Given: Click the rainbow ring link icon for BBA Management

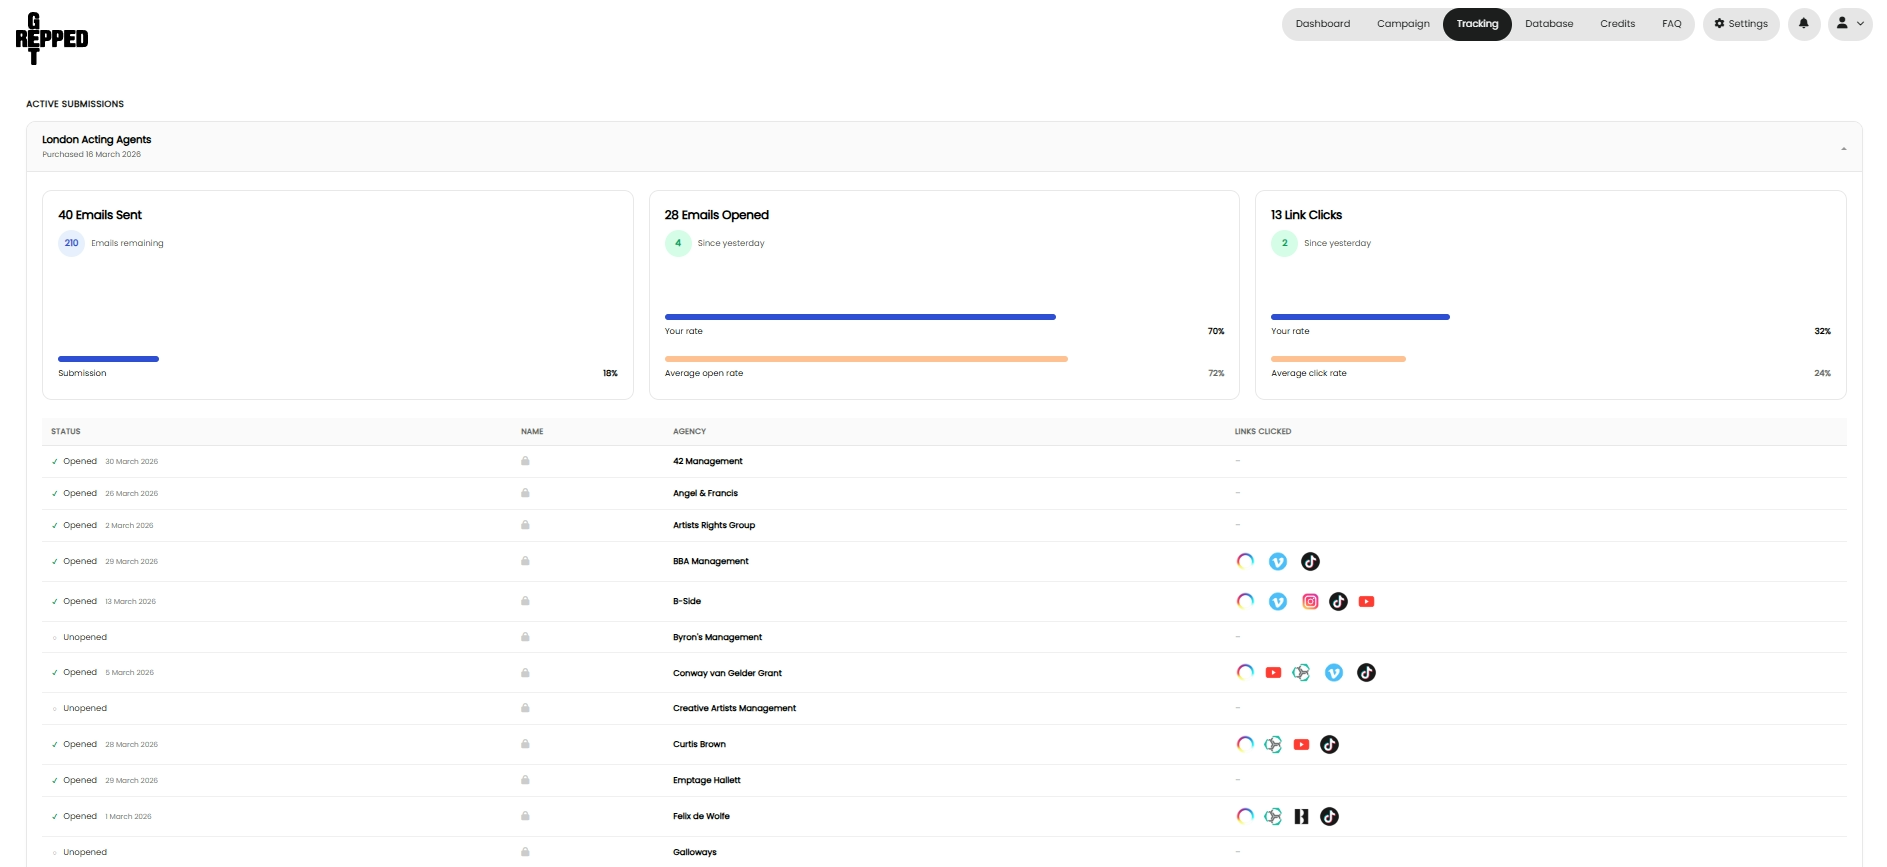Looking at the screenshot, I should (1245, 561).
